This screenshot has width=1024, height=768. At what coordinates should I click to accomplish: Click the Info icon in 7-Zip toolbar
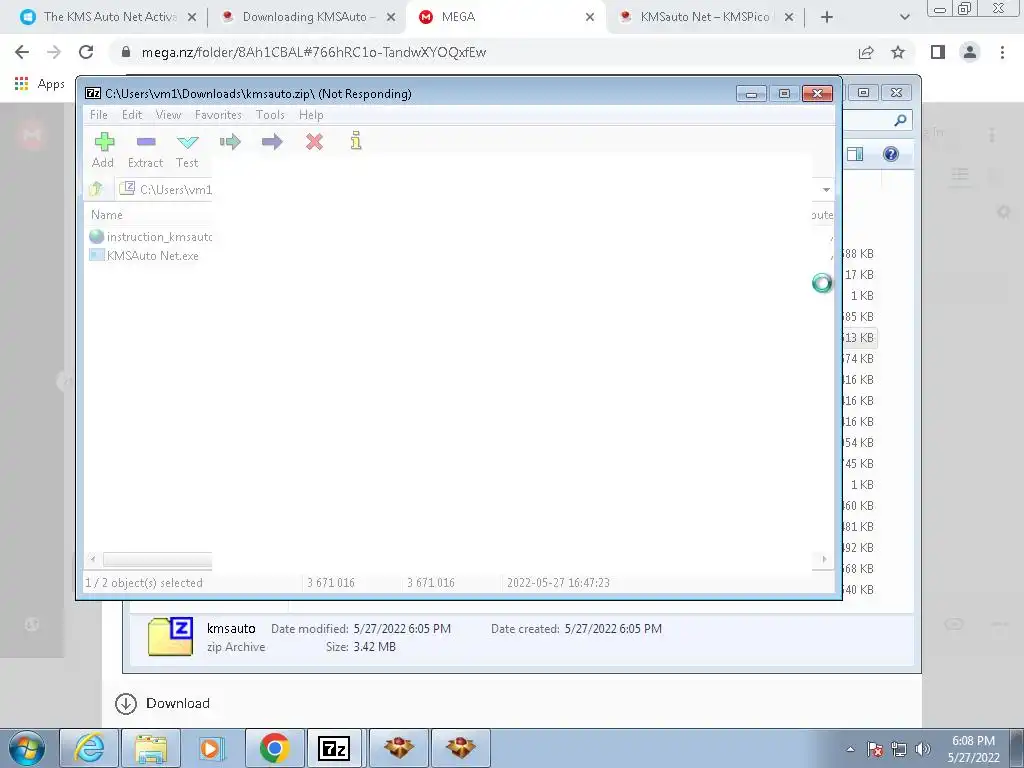click(x=356, y=141)
